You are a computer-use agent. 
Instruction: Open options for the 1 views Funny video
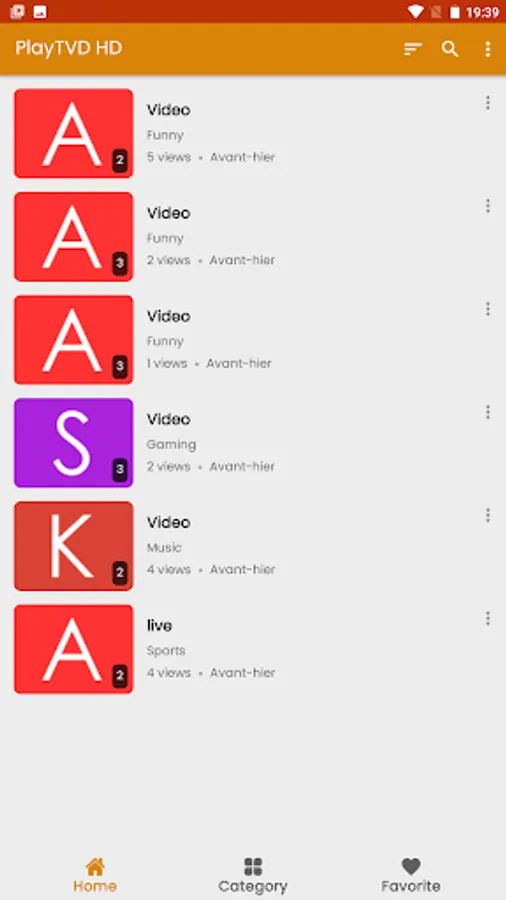(488, 309)
